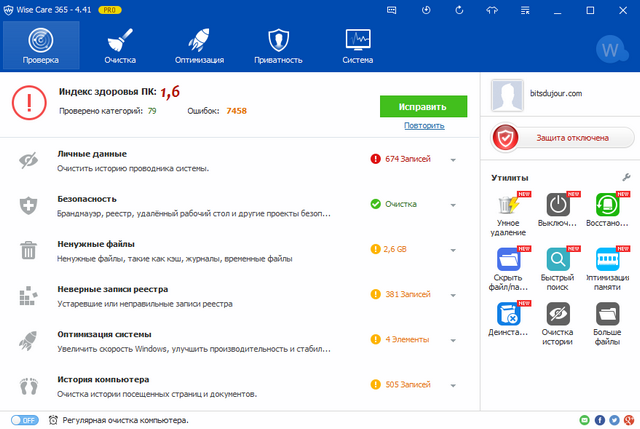Expand the Ненужные файлы row arrow

pyautogui.click(x=453, y=249)
